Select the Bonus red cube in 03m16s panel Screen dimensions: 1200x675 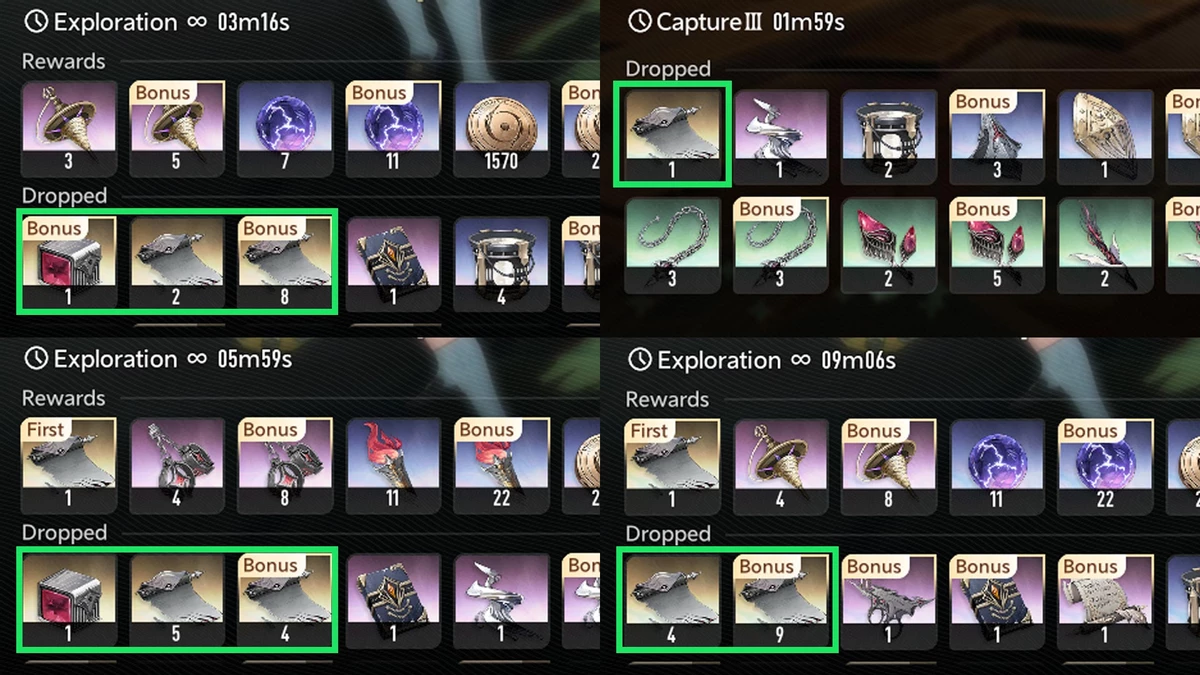pyautogui.click(x=70, y=264)
